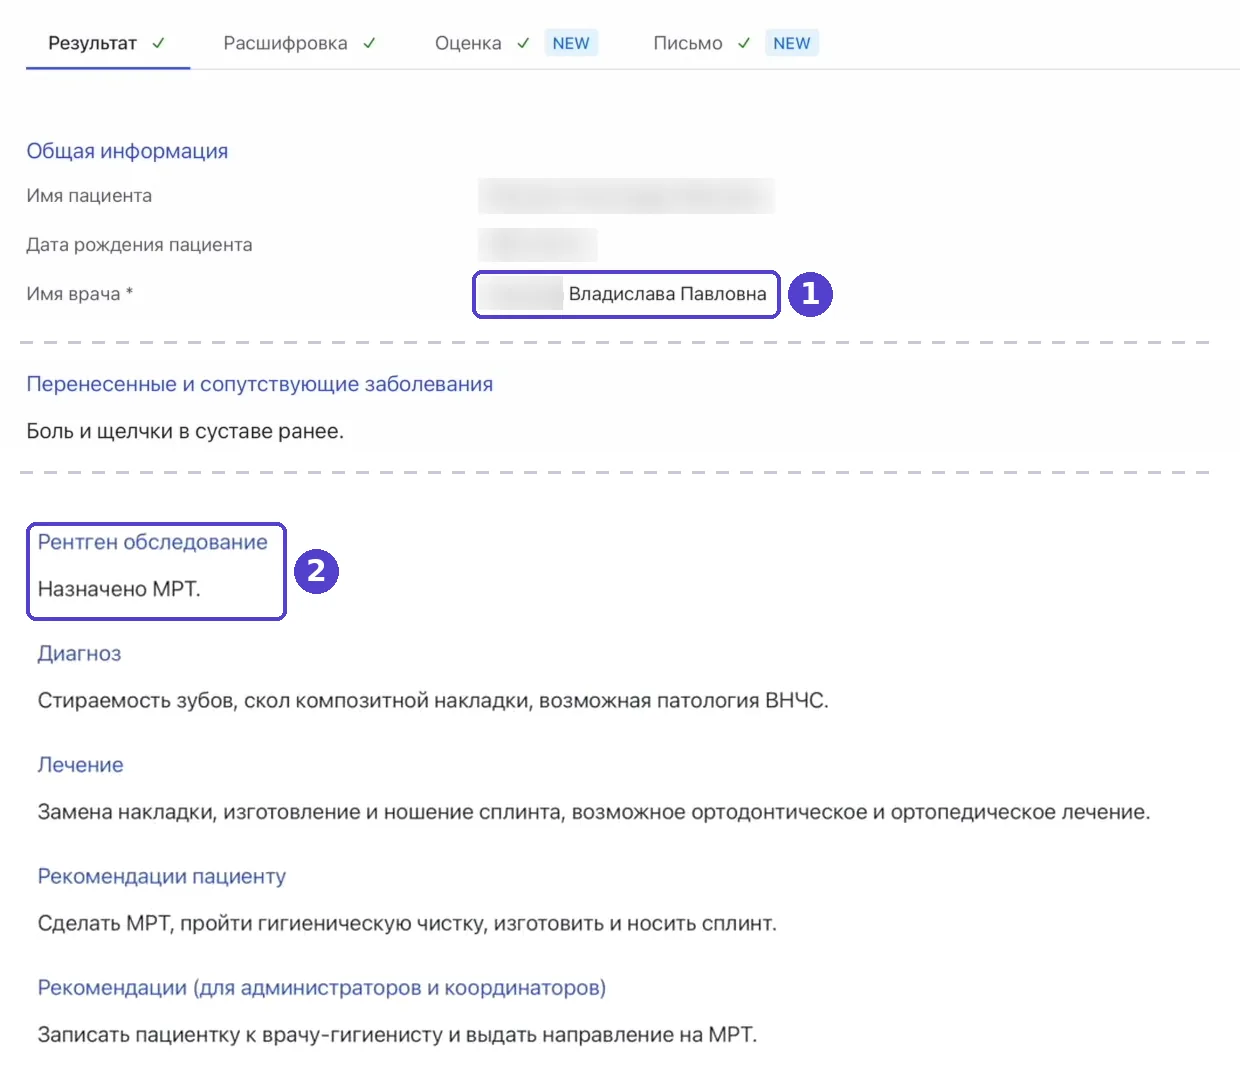The height and width of the screenshot is (1065, 1240).
Task: Switch to the Расшифровка tab
Action: coord(285,43)
